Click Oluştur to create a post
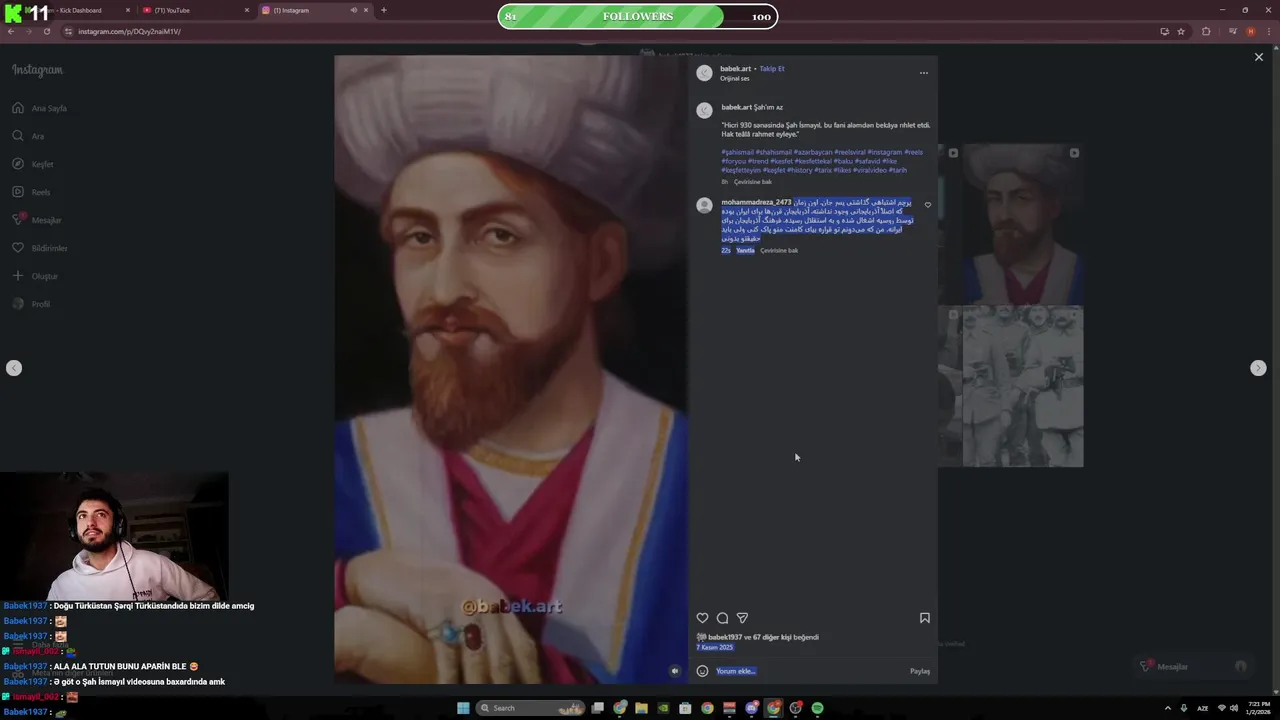1280x720 pixels. 35,276
